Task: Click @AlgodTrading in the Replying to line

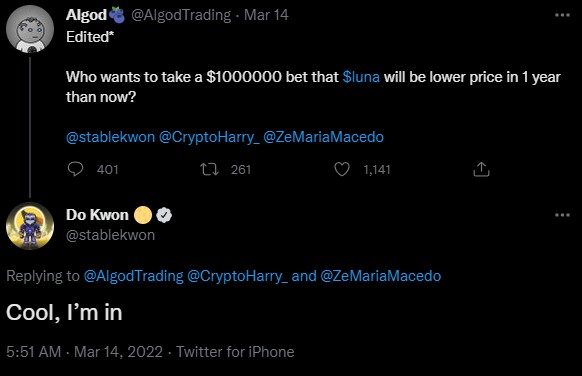Action: coord(134,276)
